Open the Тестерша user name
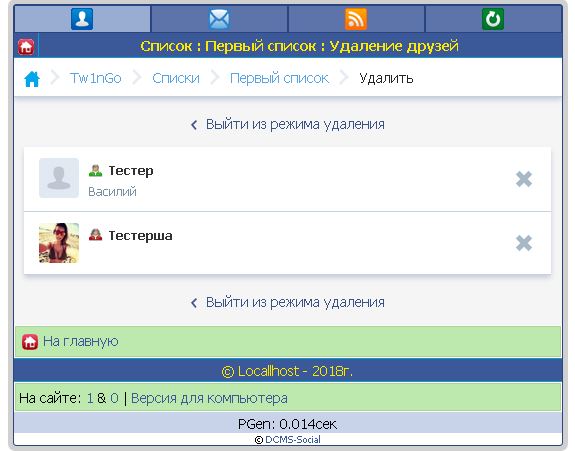The image size is (575, 451). [x=140, y=235]
